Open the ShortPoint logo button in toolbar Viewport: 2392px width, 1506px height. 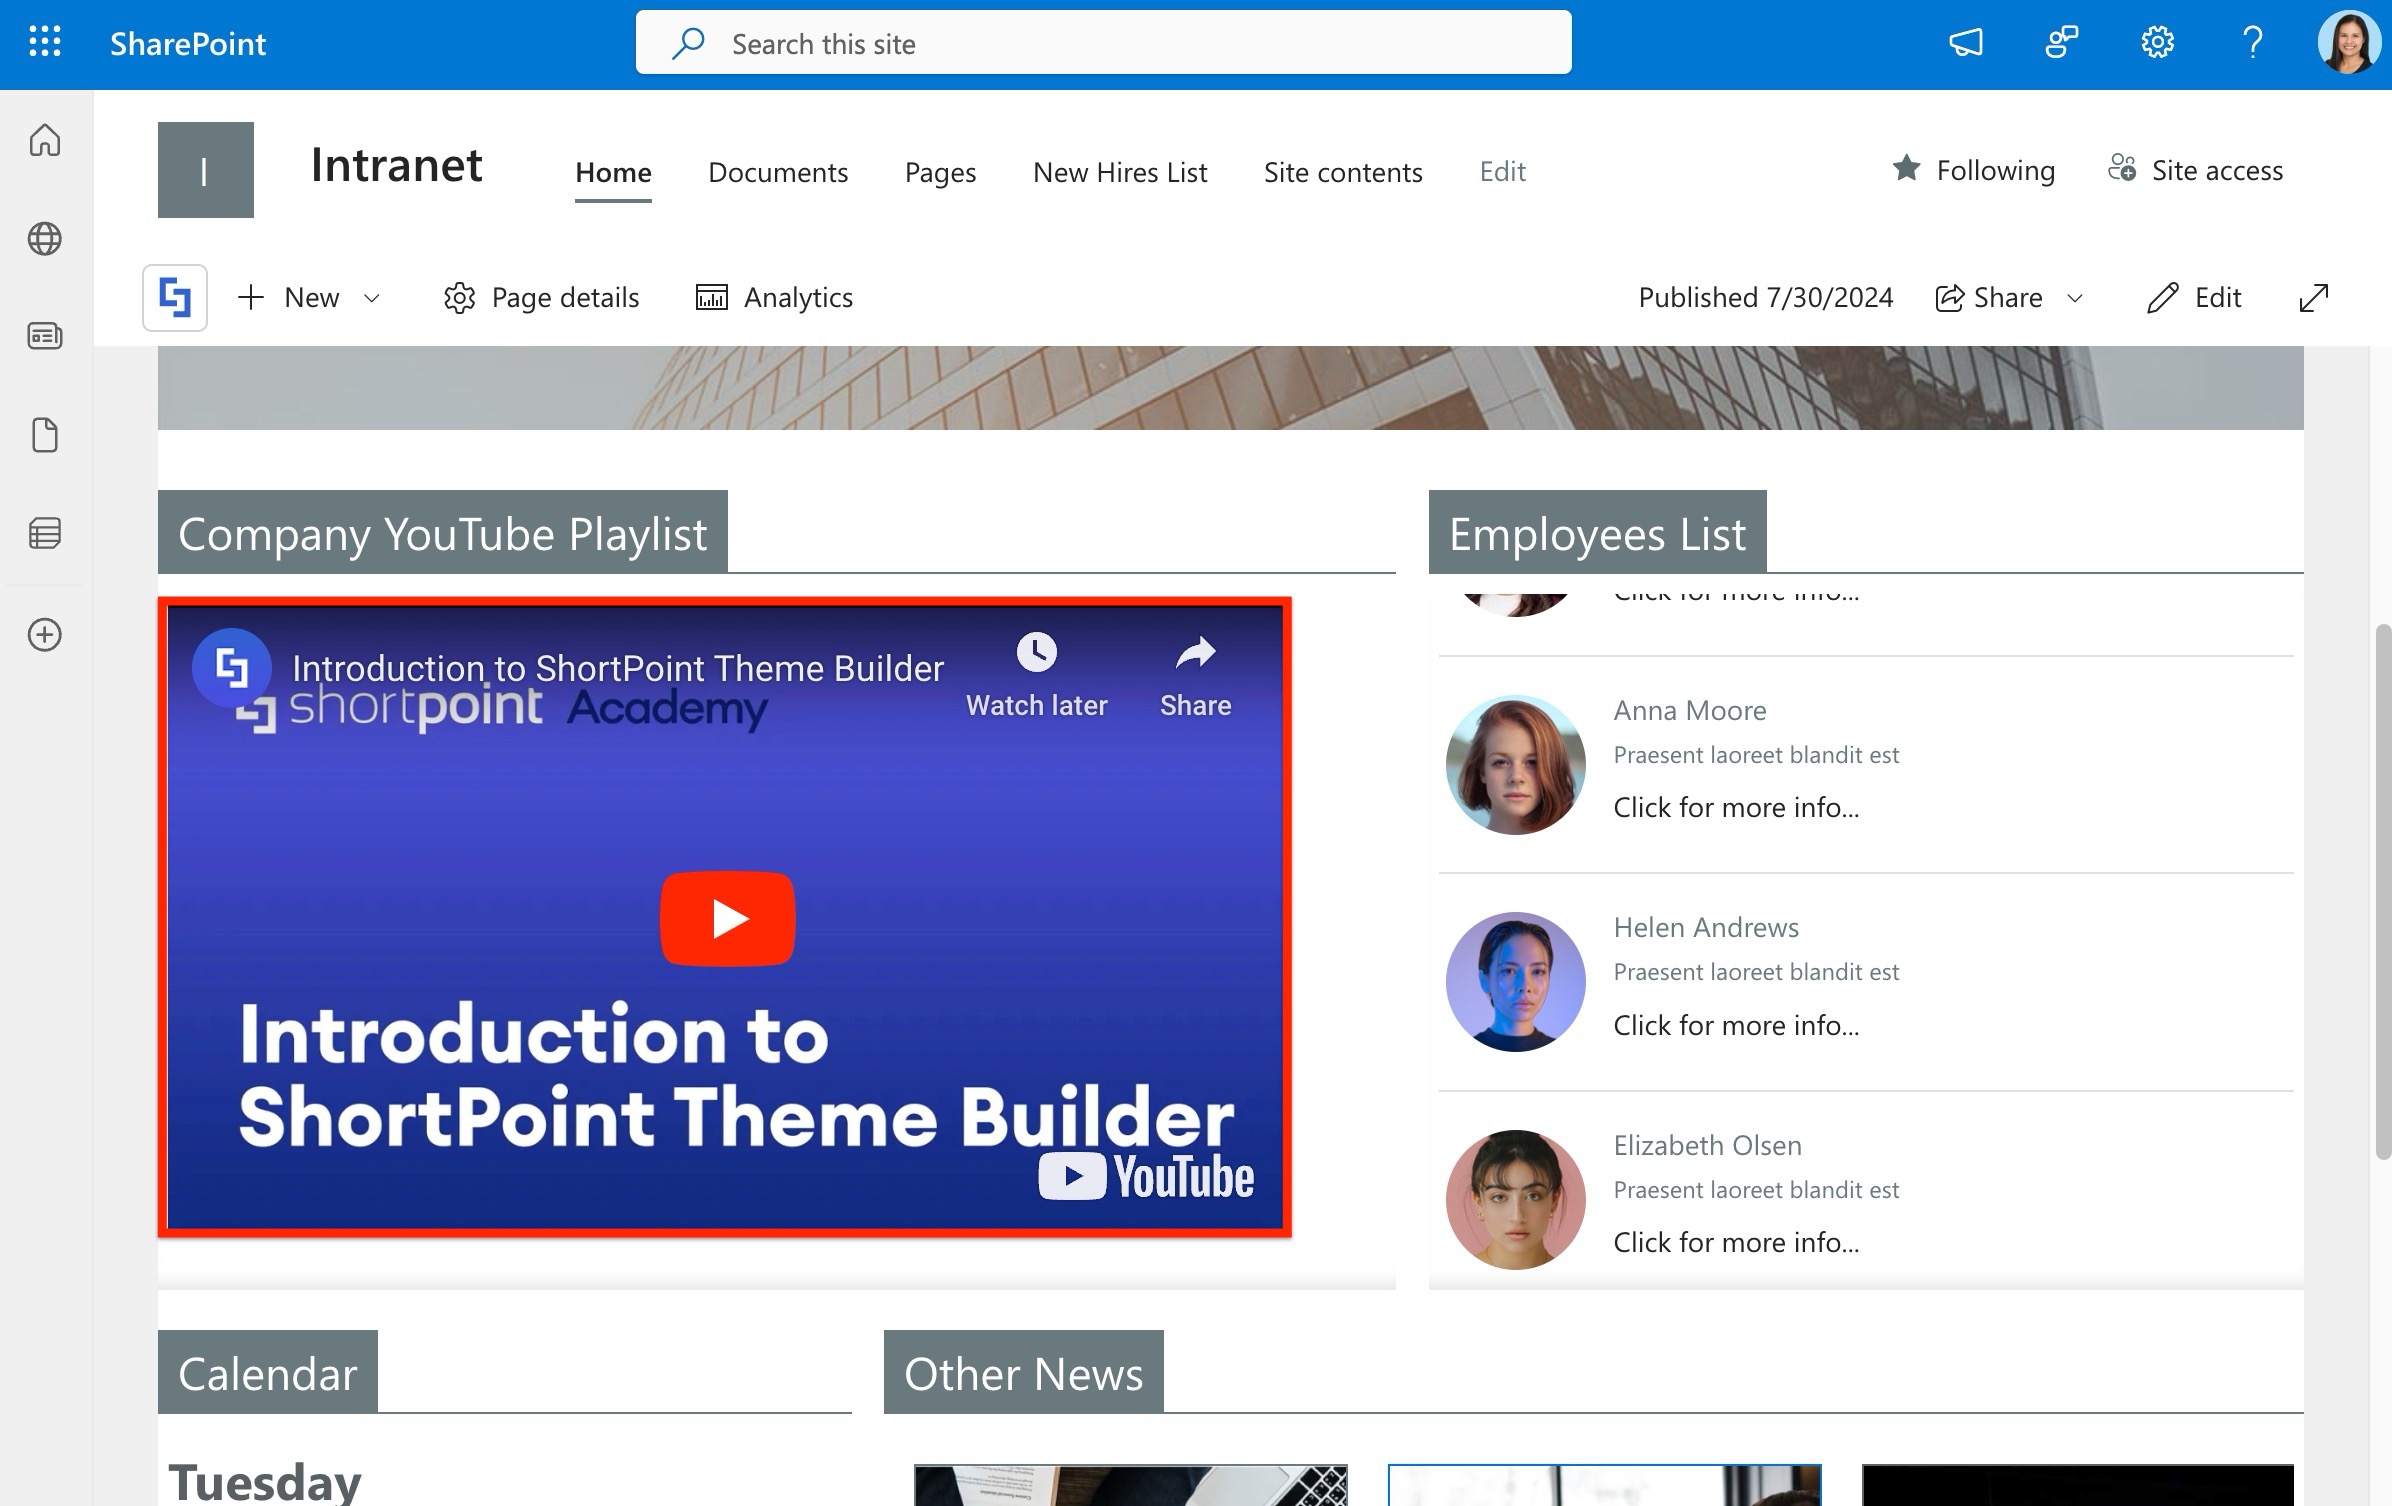pyautogui.click(x=175, y=298)
